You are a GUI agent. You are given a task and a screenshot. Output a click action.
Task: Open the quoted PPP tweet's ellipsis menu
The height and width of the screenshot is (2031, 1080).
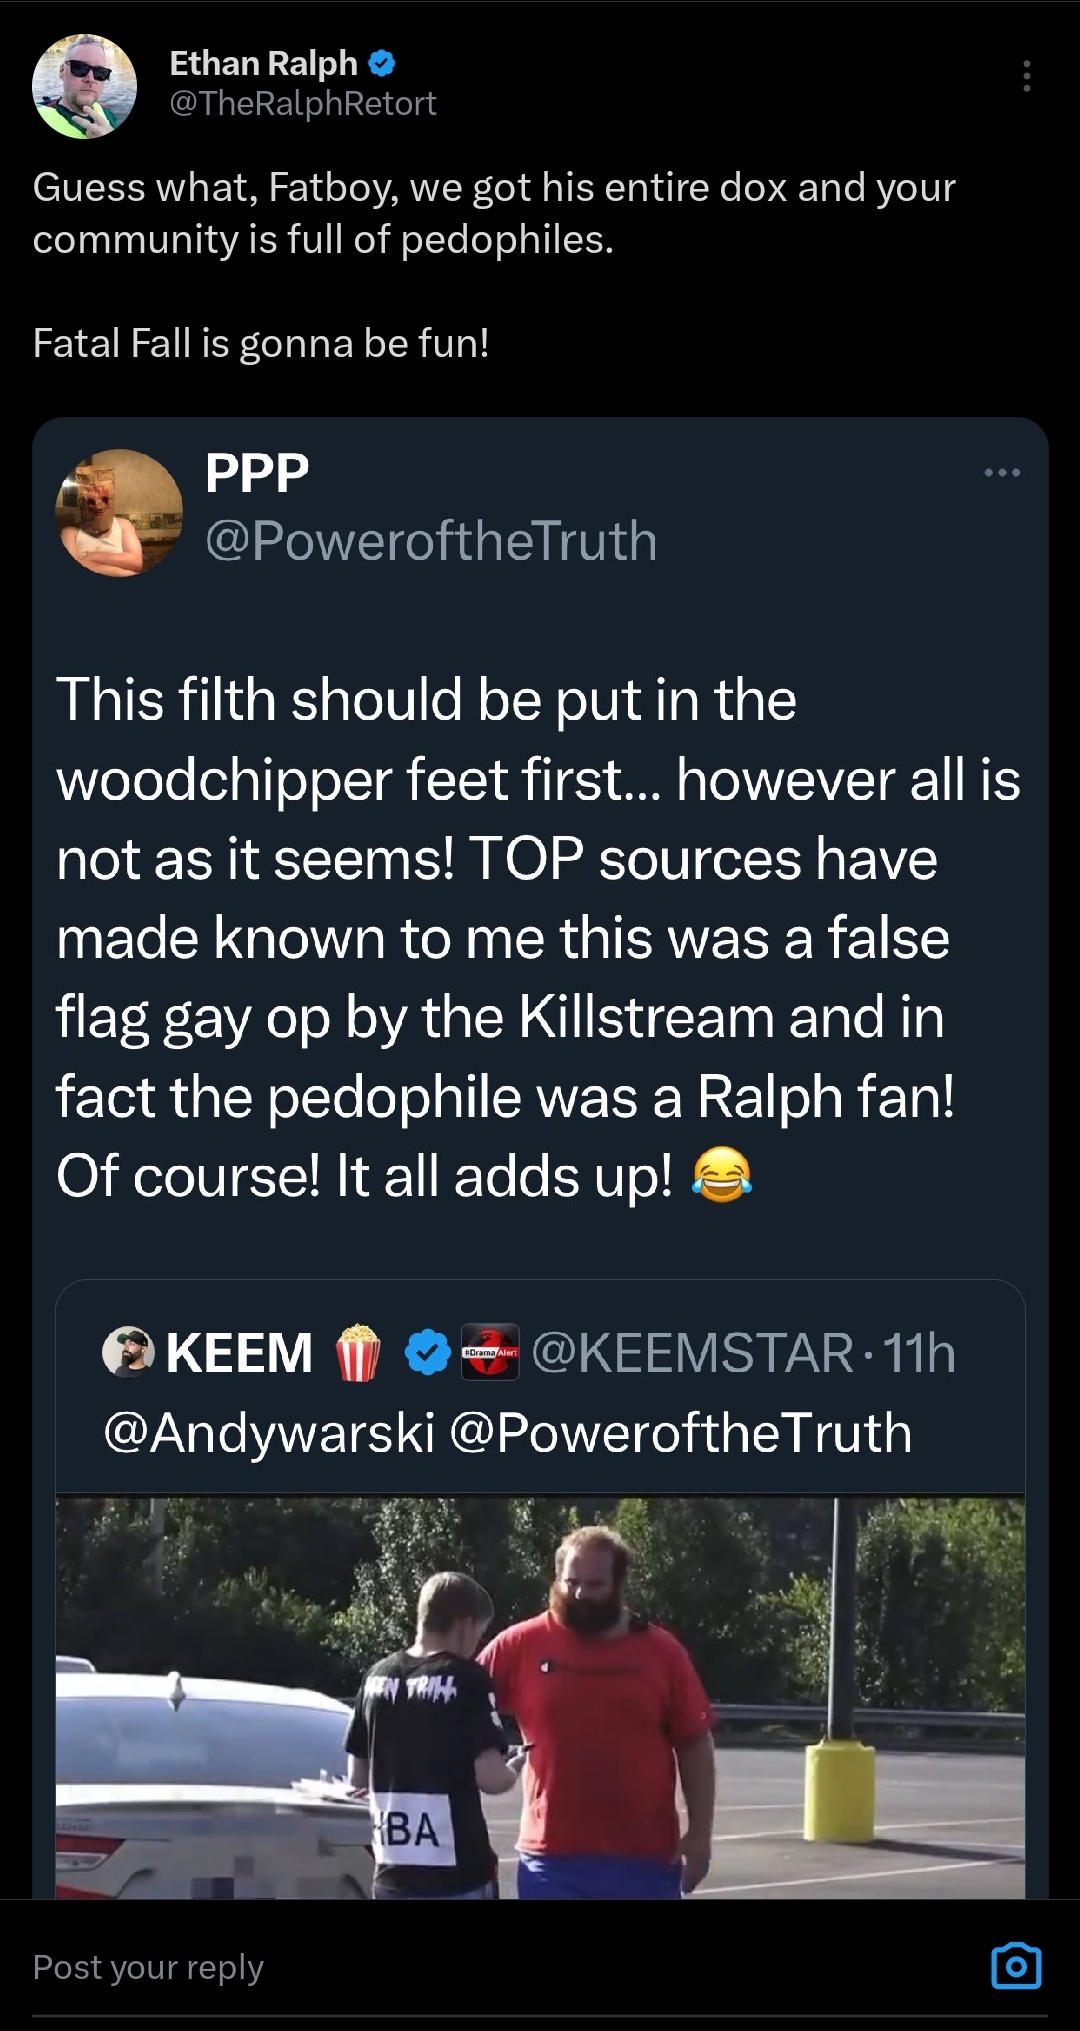(x=1002, y=472)
